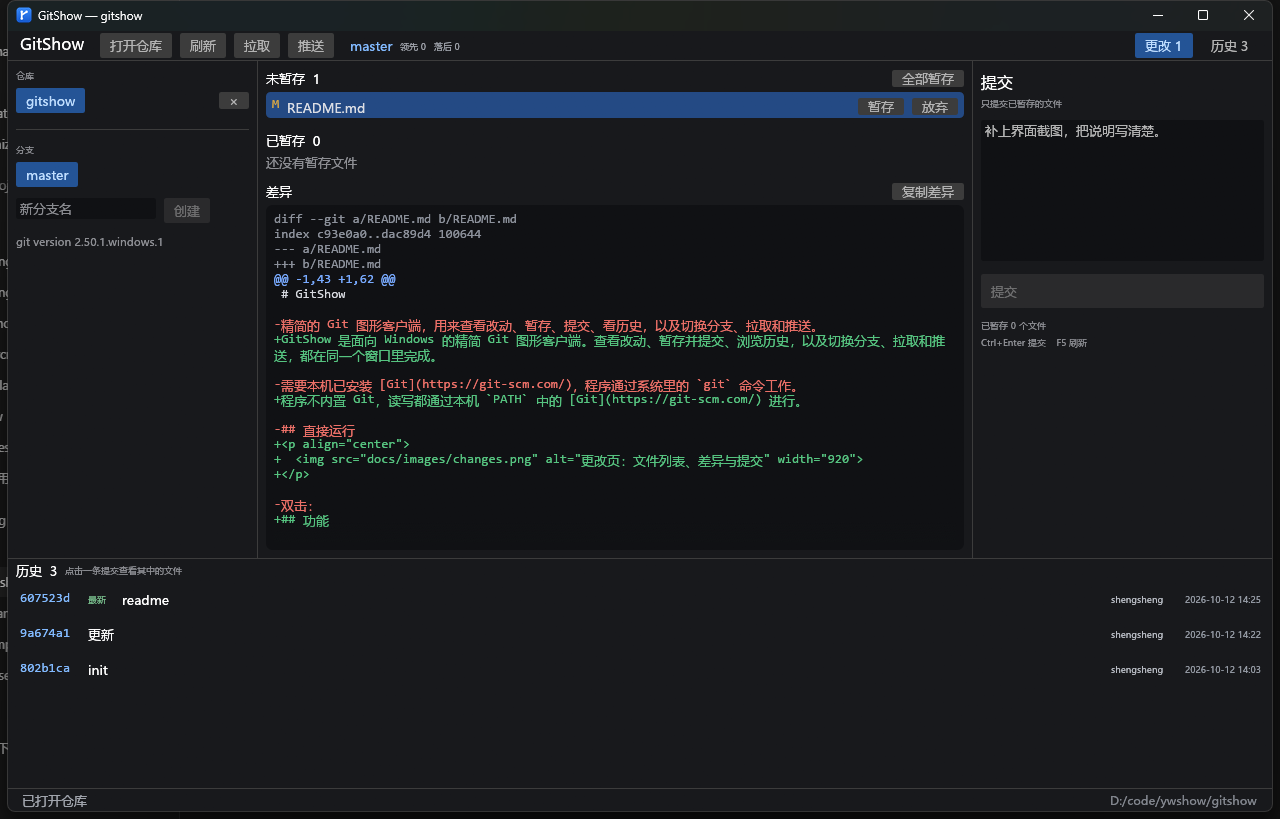The width and height of the screenshot is (1280, 819).
Task: Minimize the GitShow window
Action: (x=1158, y=15)
